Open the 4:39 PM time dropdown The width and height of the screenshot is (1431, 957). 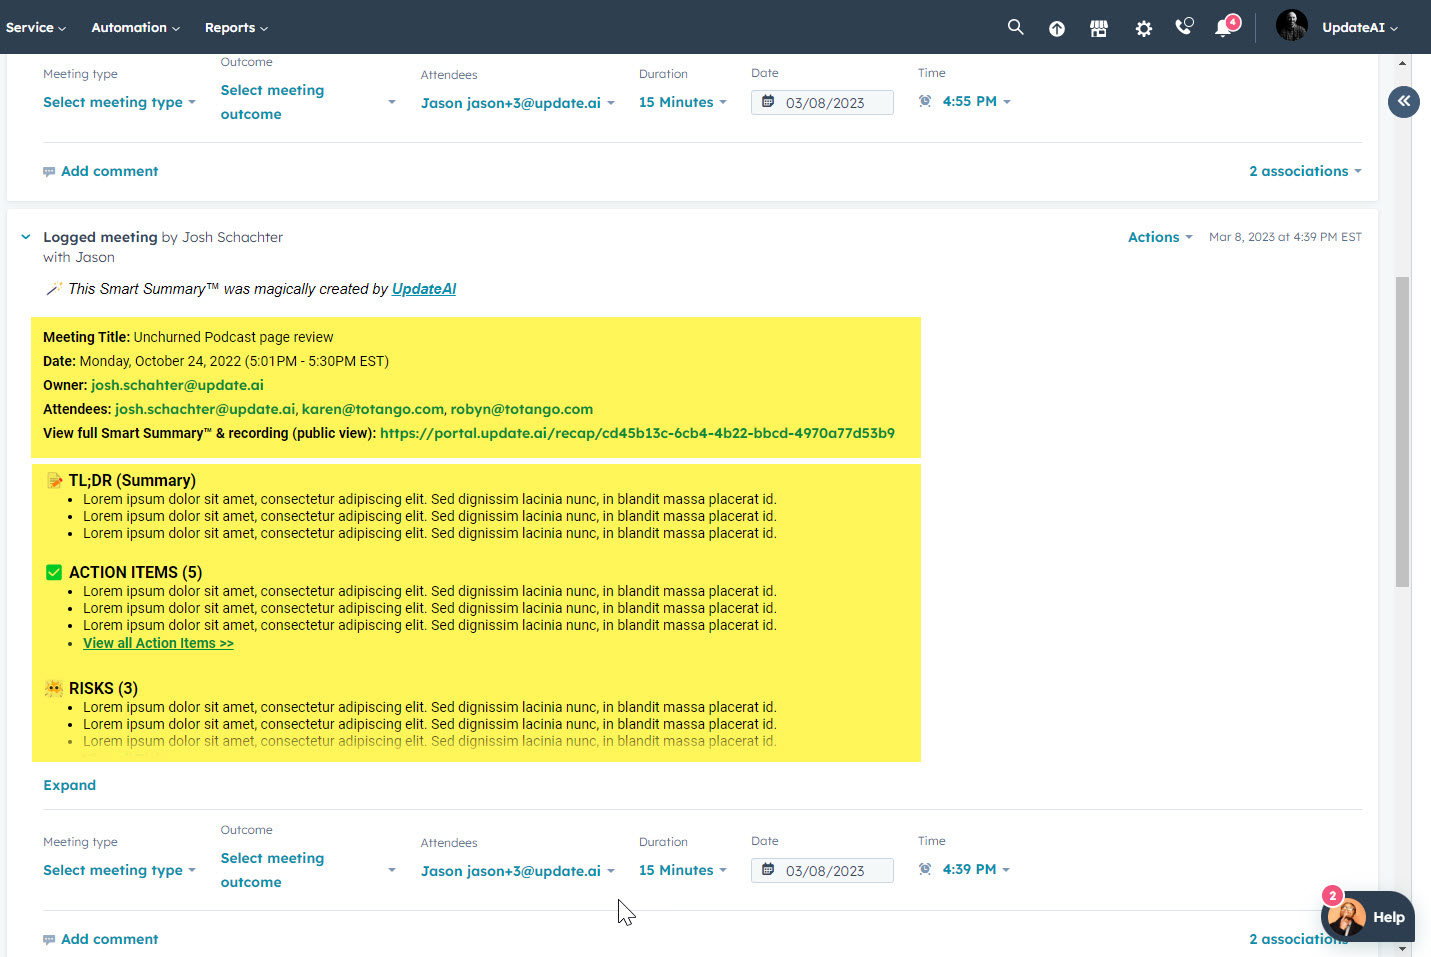point(976,869)
